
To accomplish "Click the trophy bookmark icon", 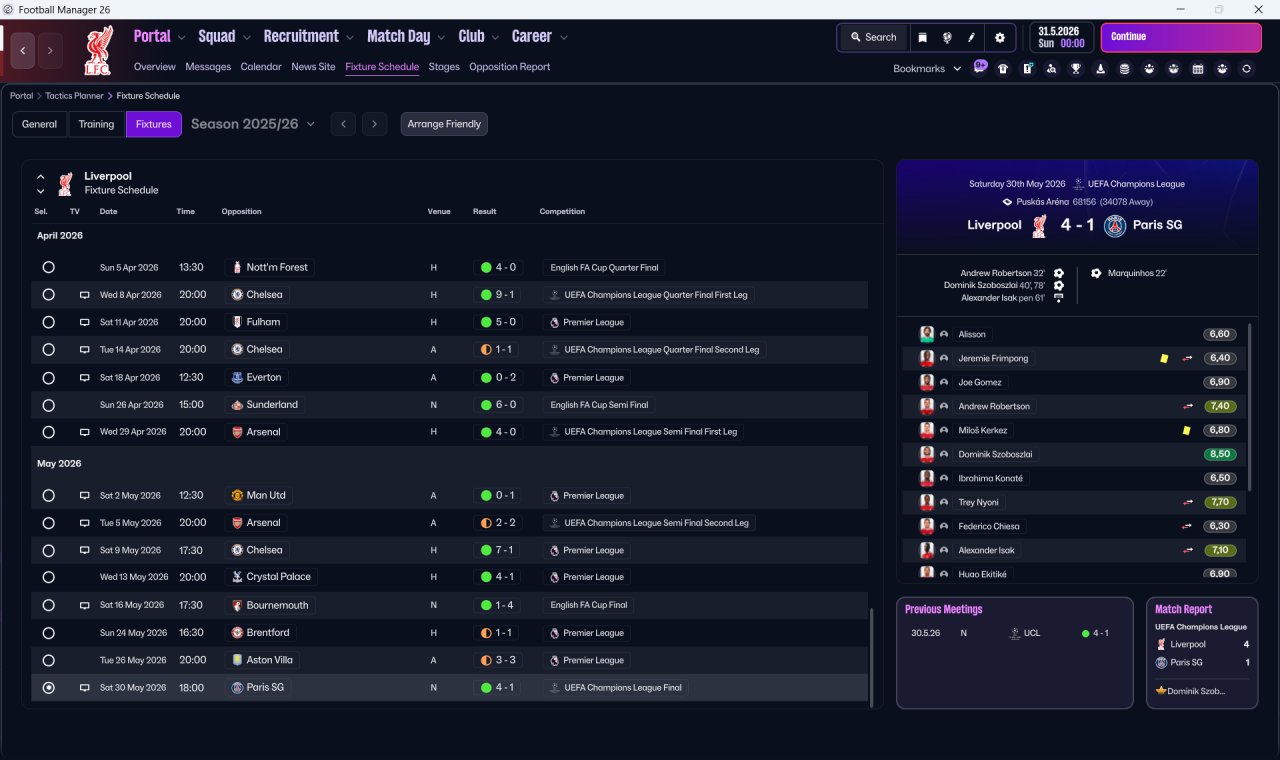I will [x=1076, y=69].
